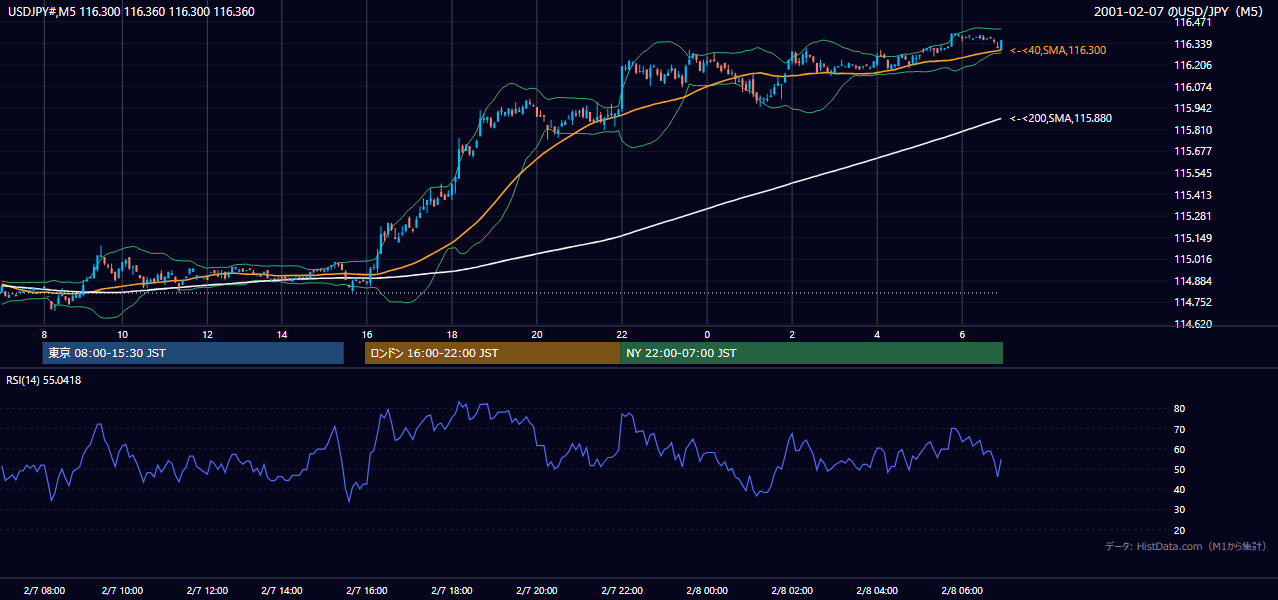Image resolution: width=1278 pixels, height=600 pixels.
Task: Click the 115.942 price axis value
Action: tap(1192, 108)
